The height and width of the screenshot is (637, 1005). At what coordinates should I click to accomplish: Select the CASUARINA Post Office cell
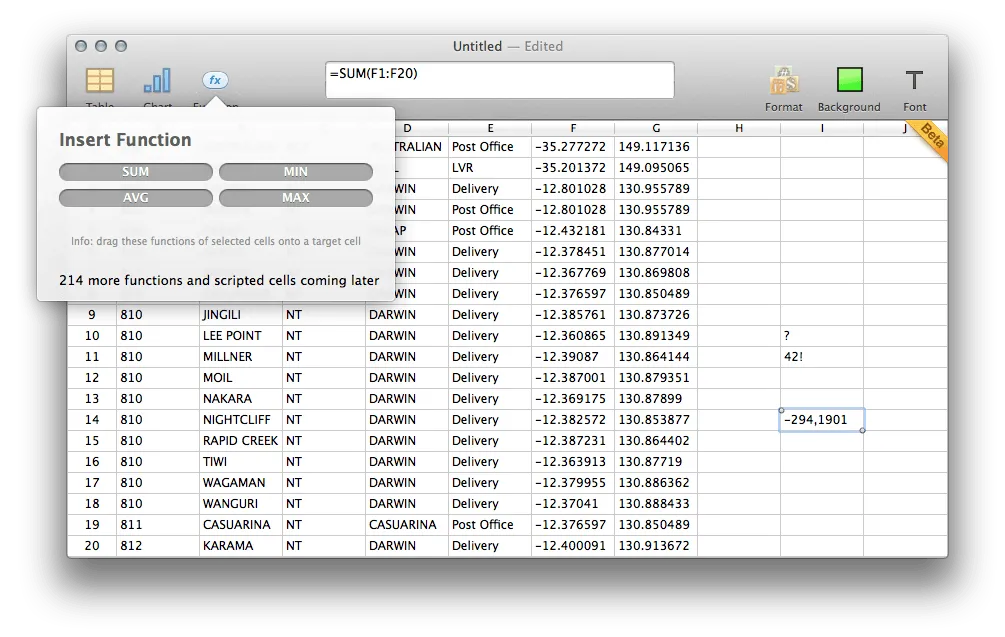490,524
